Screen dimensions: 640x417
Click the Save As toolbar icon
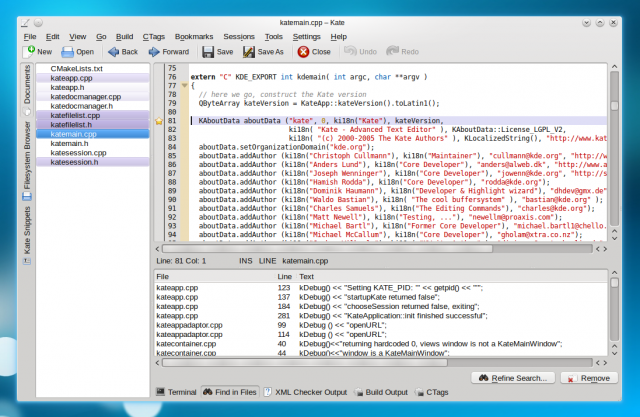247,51
